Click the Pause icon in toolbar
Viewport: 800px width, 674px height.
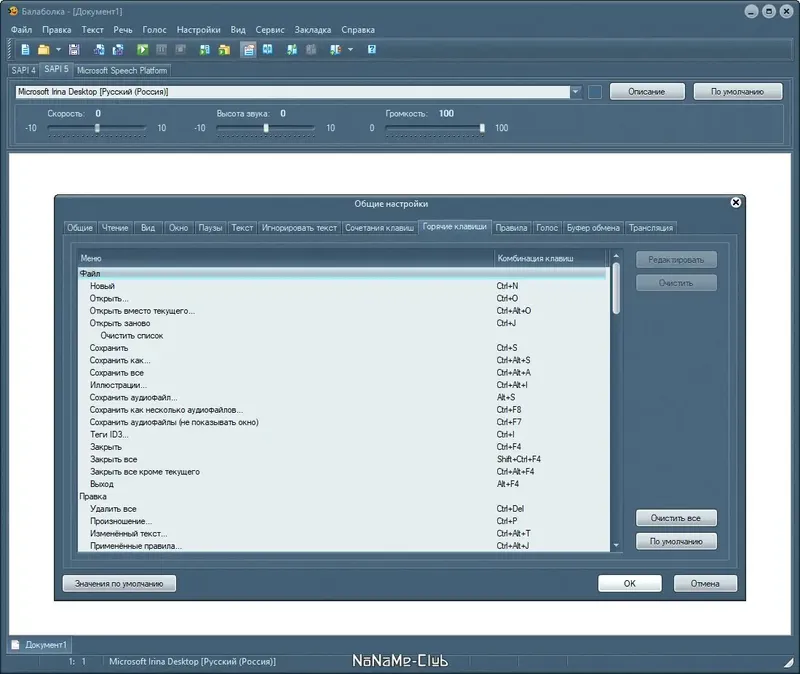[x=161, y=49]
